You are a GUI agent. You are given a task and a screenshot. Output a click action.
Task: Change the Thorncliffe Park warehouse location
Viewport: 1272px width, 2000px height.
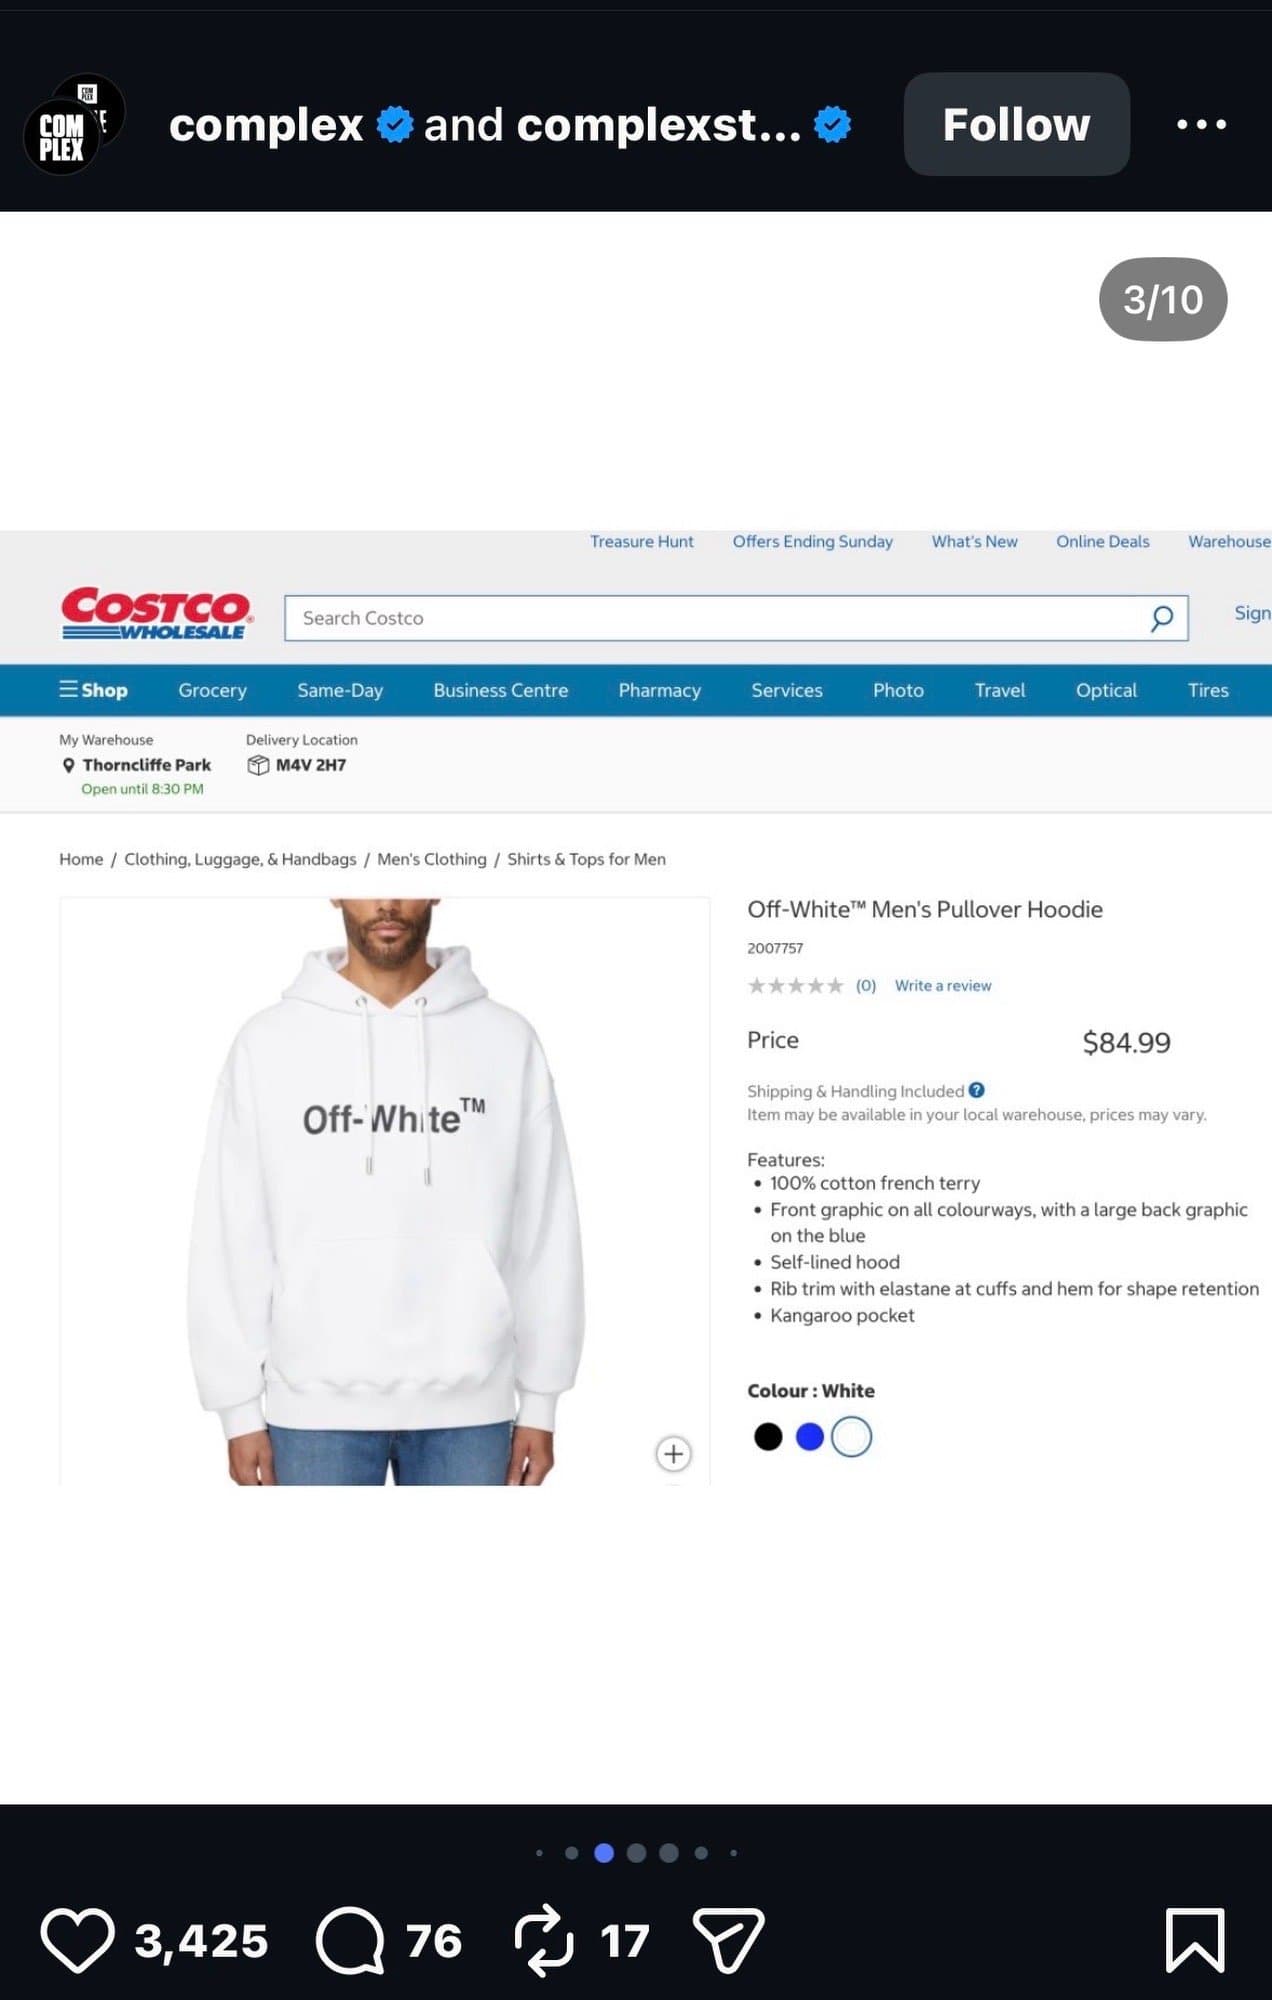click(137, 765)
